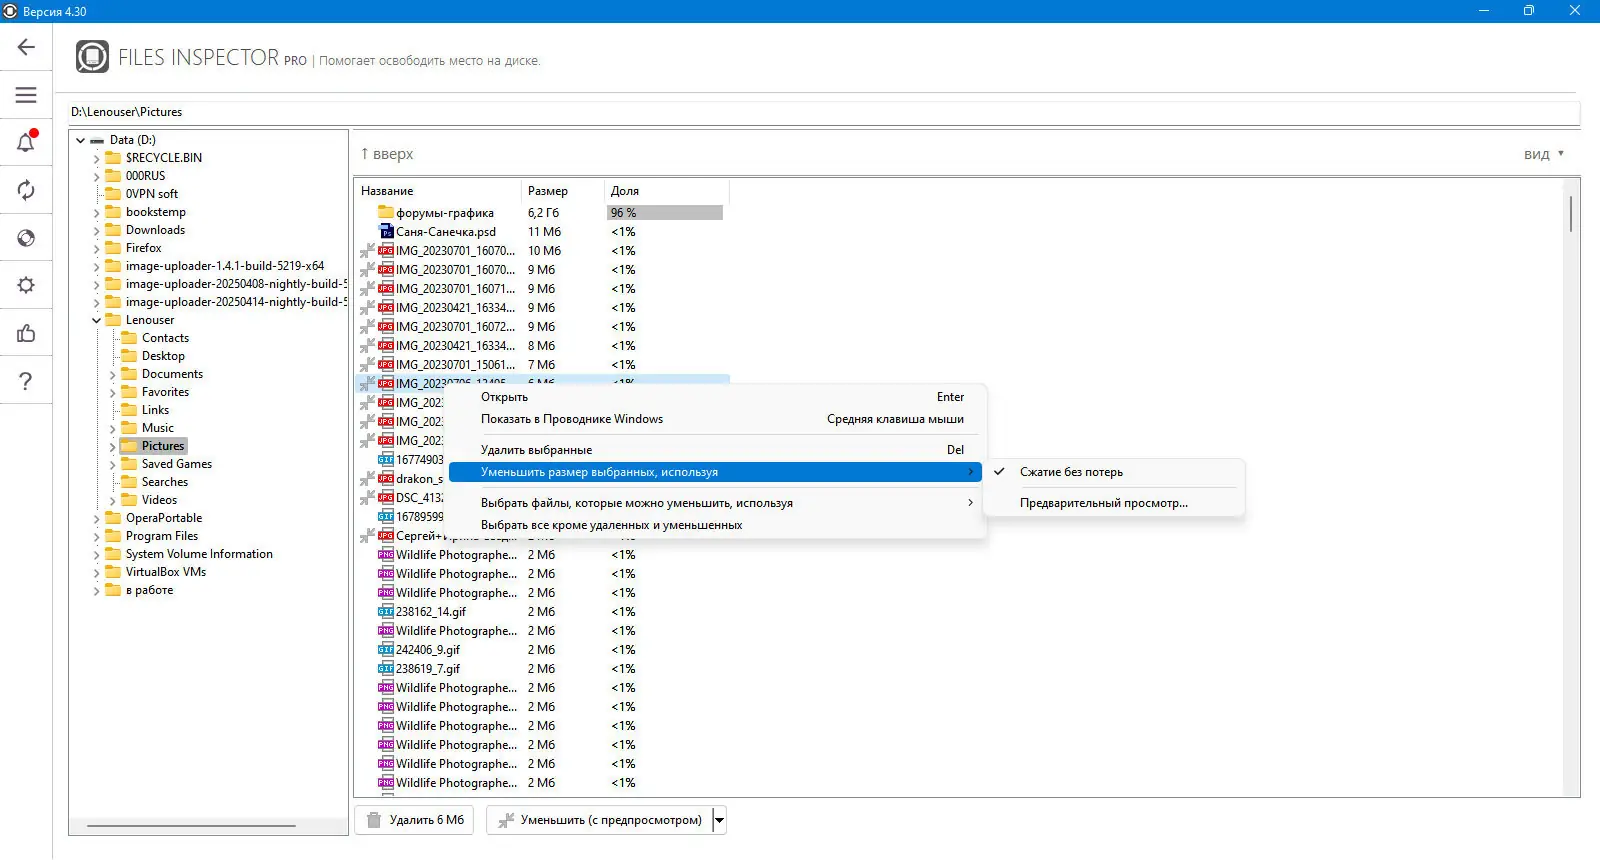Click the globe language icon
Image resolution: width=1600 pixels, height=860 pixels.
tap(26, 238)
